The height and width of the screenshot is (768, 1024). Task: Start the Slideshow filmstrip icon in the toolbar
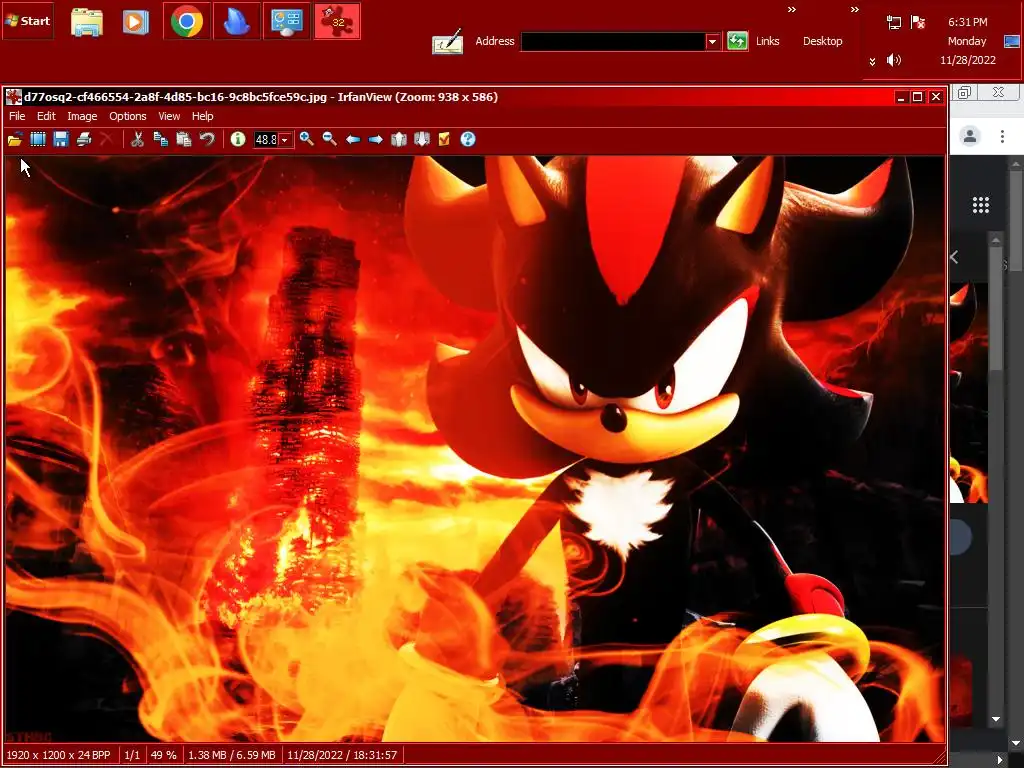pos(38,139)
